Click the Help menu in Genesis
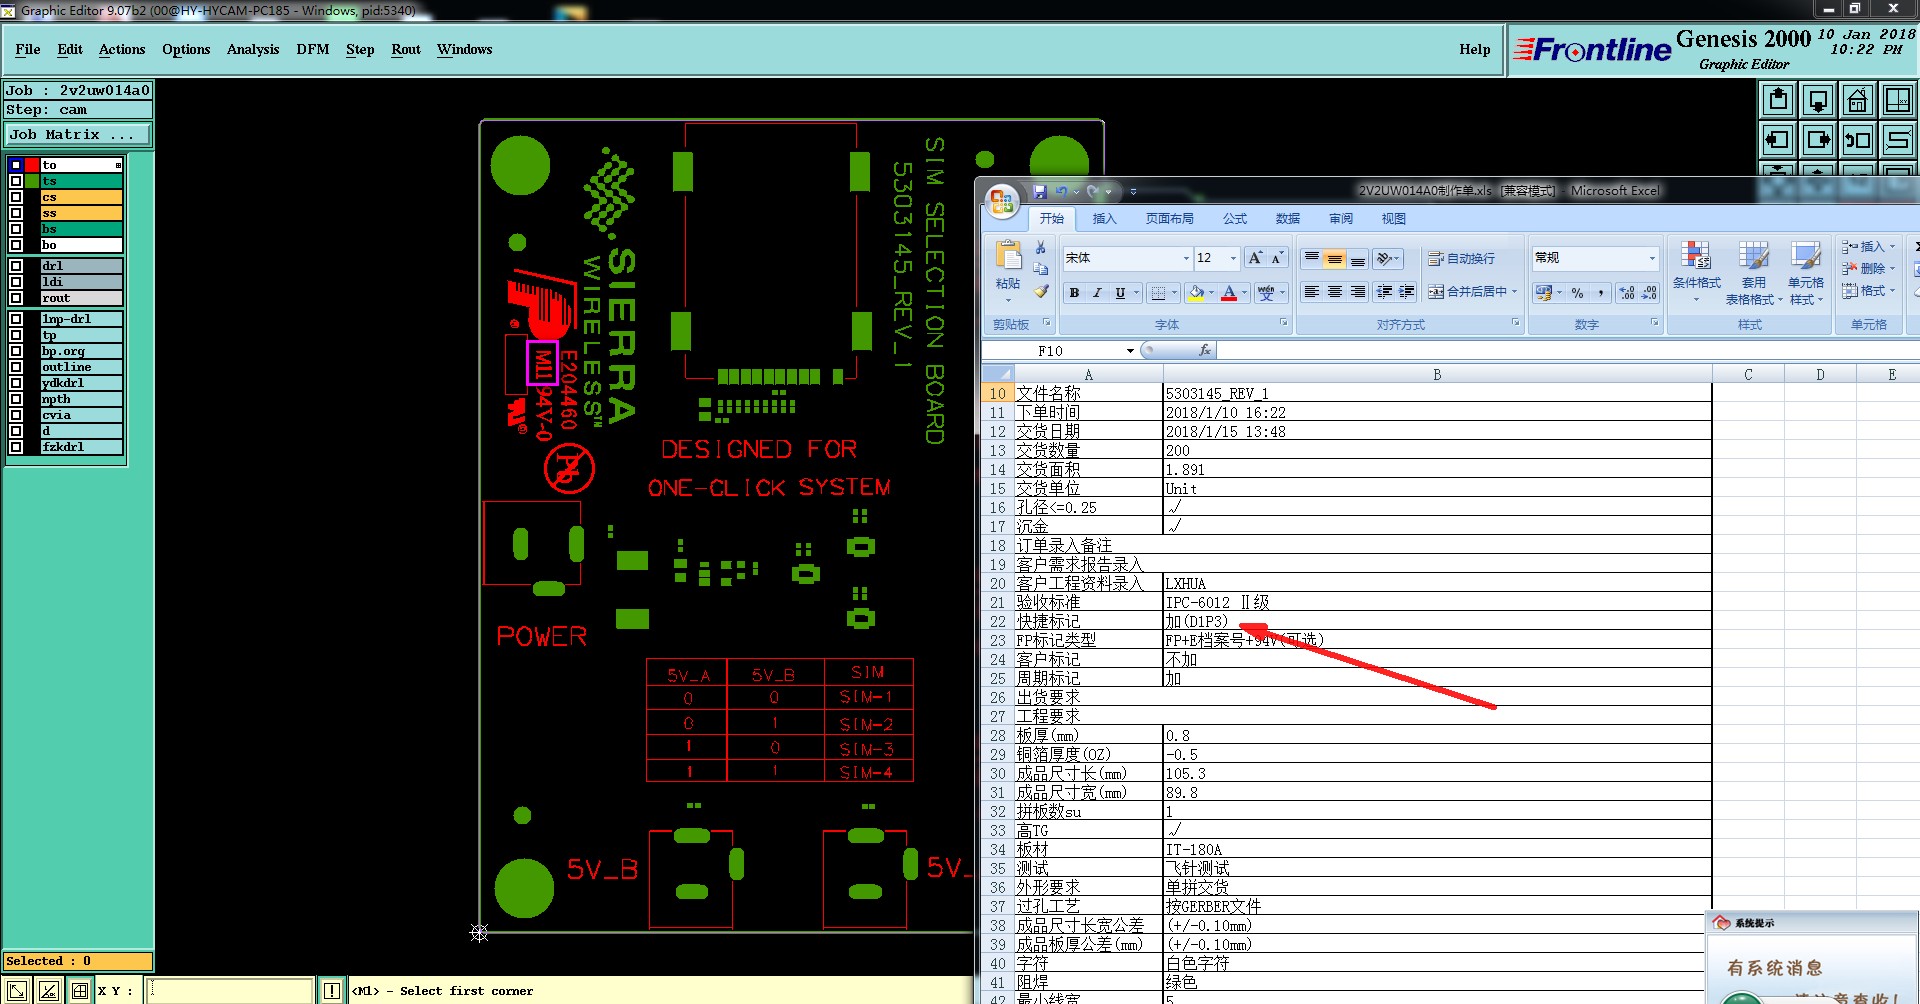This screenshot has width=1920, height=1004. point(1474,49)
